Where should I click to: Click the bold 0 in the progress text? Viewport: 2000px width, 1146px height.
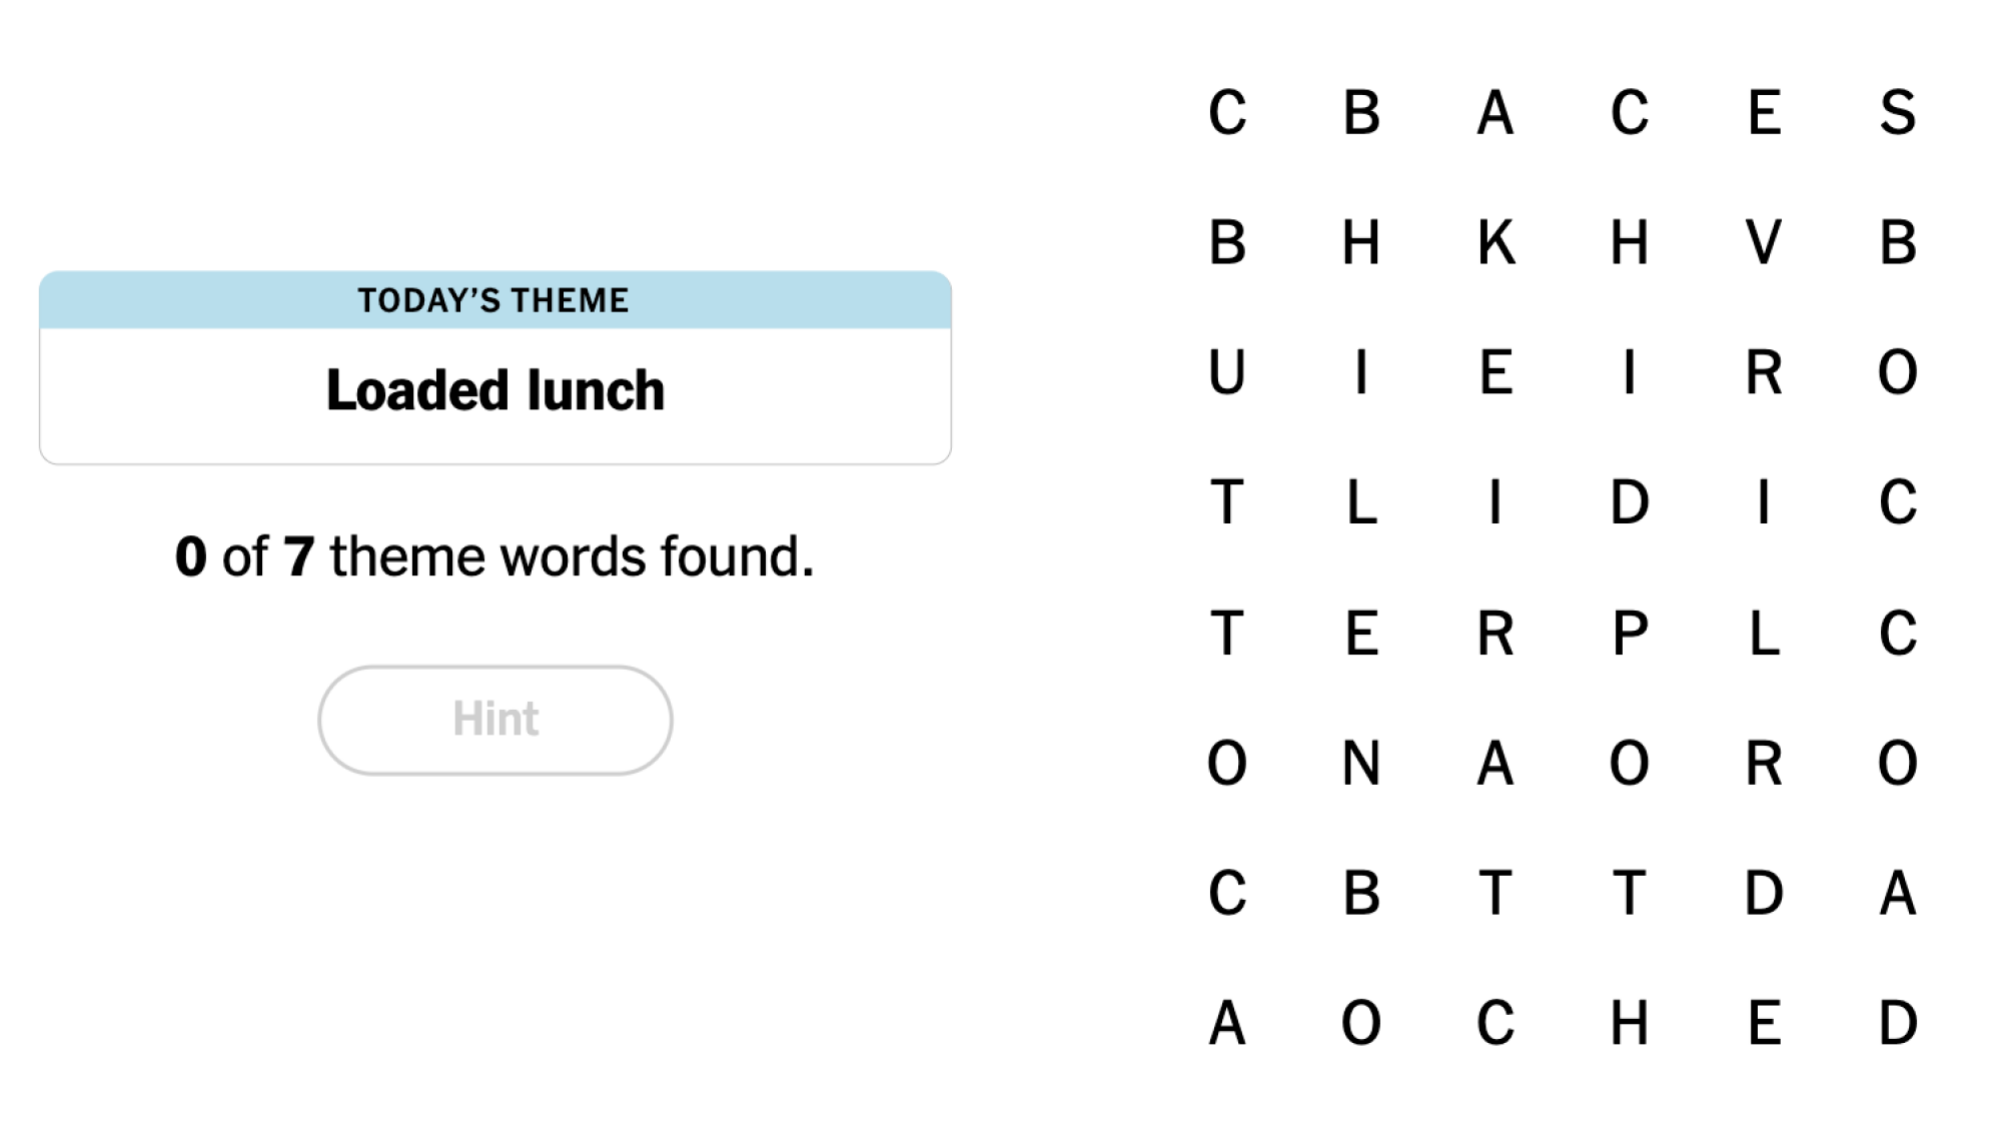tap(190, 556)
